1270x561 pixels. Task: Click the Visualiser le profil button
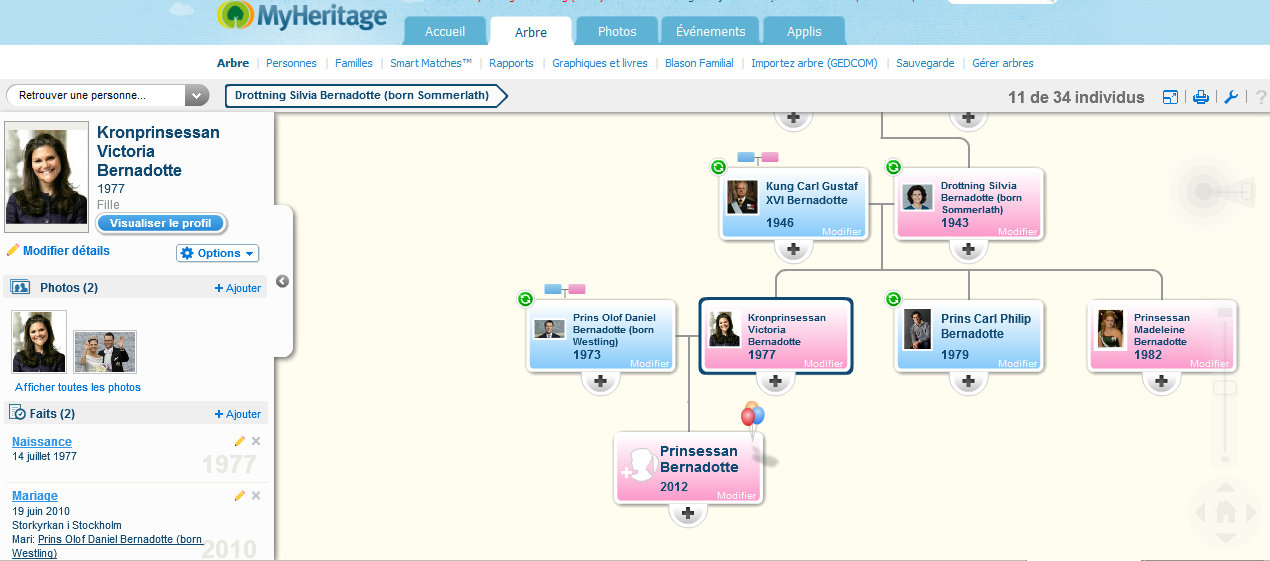160,223
